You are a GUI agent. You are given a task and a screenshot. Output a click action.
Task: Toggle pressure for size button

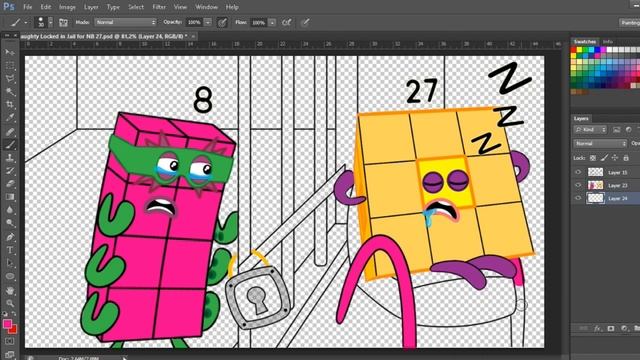(x=305, y=22)
